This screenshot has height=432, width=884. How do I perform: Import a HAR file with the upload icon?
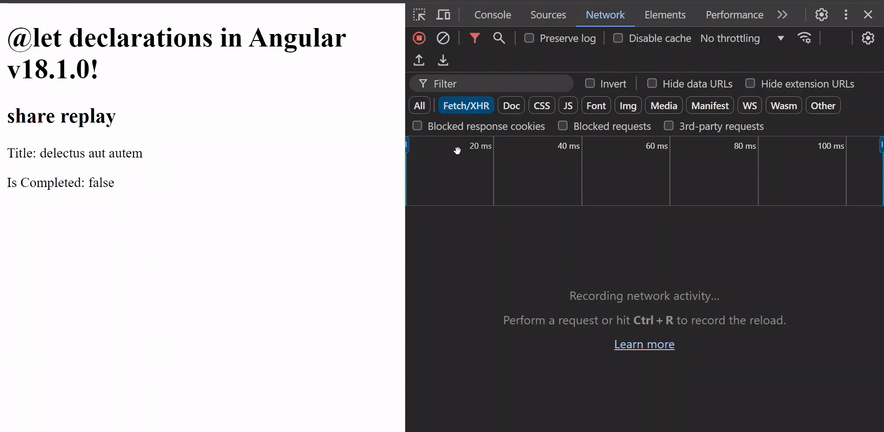click(419, 60)
